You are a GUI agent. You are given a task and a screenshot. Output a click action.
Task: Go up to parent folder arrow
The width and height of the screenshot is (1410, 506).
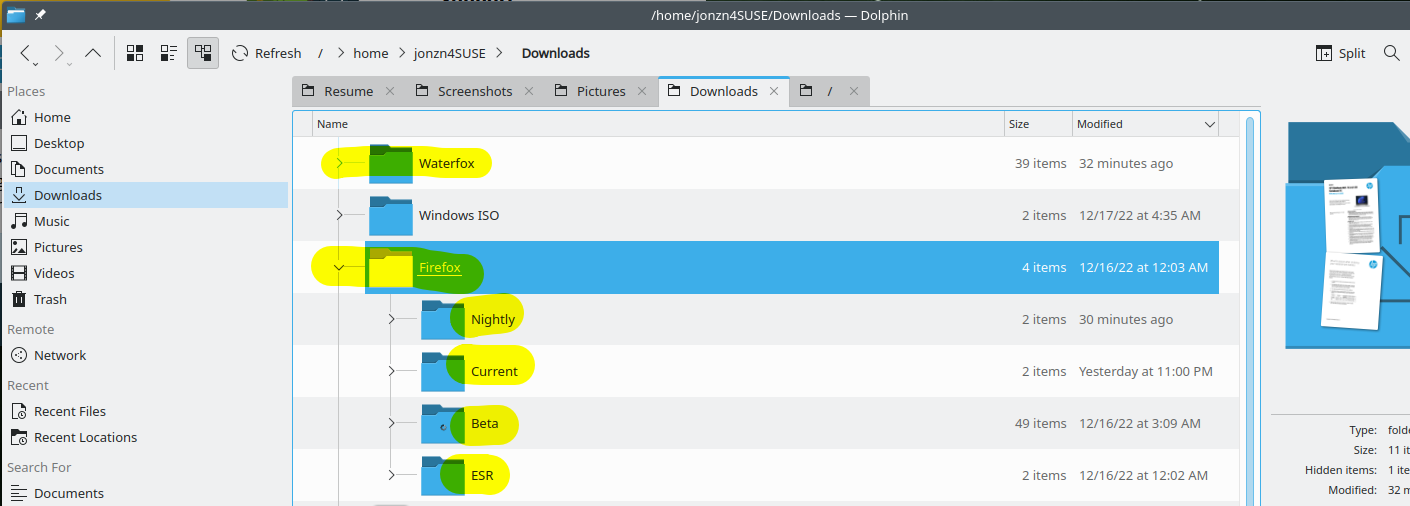(93, 53)
